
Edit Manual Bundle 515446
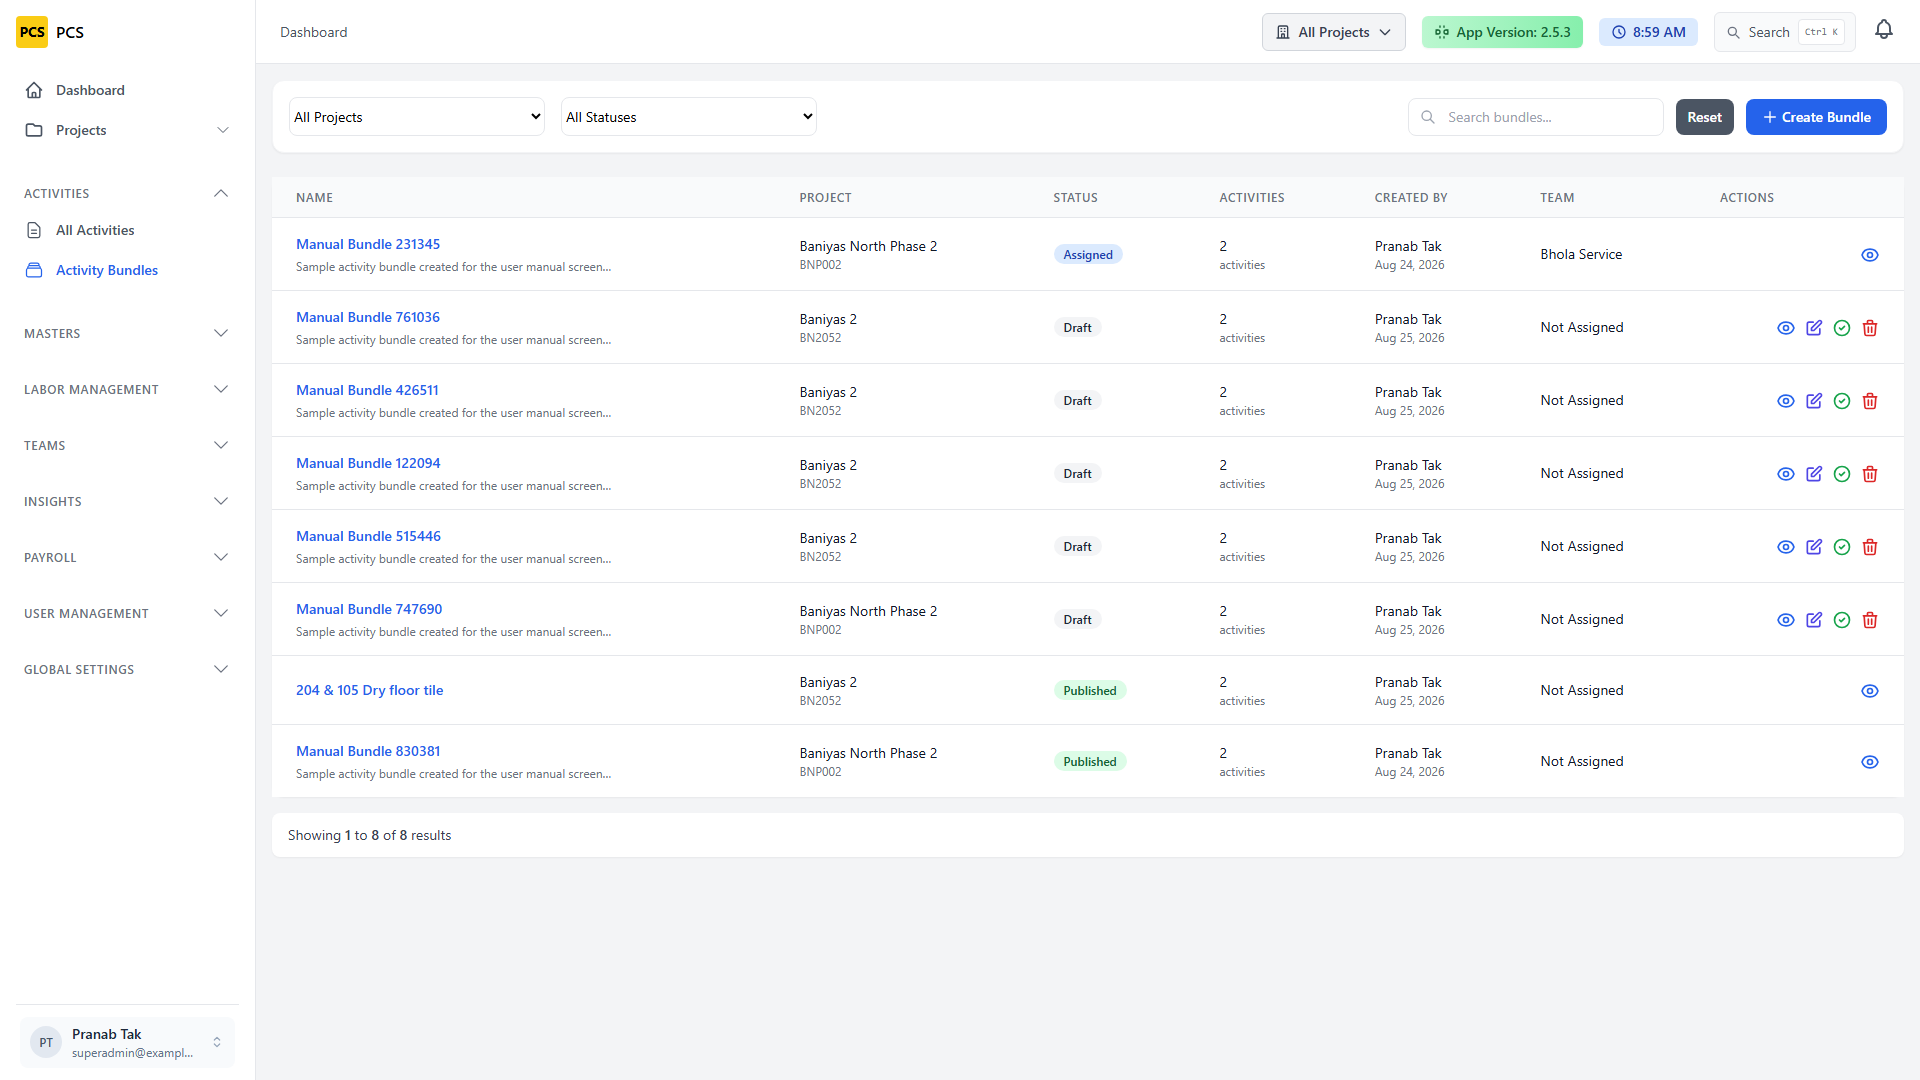click(1814, 547)
